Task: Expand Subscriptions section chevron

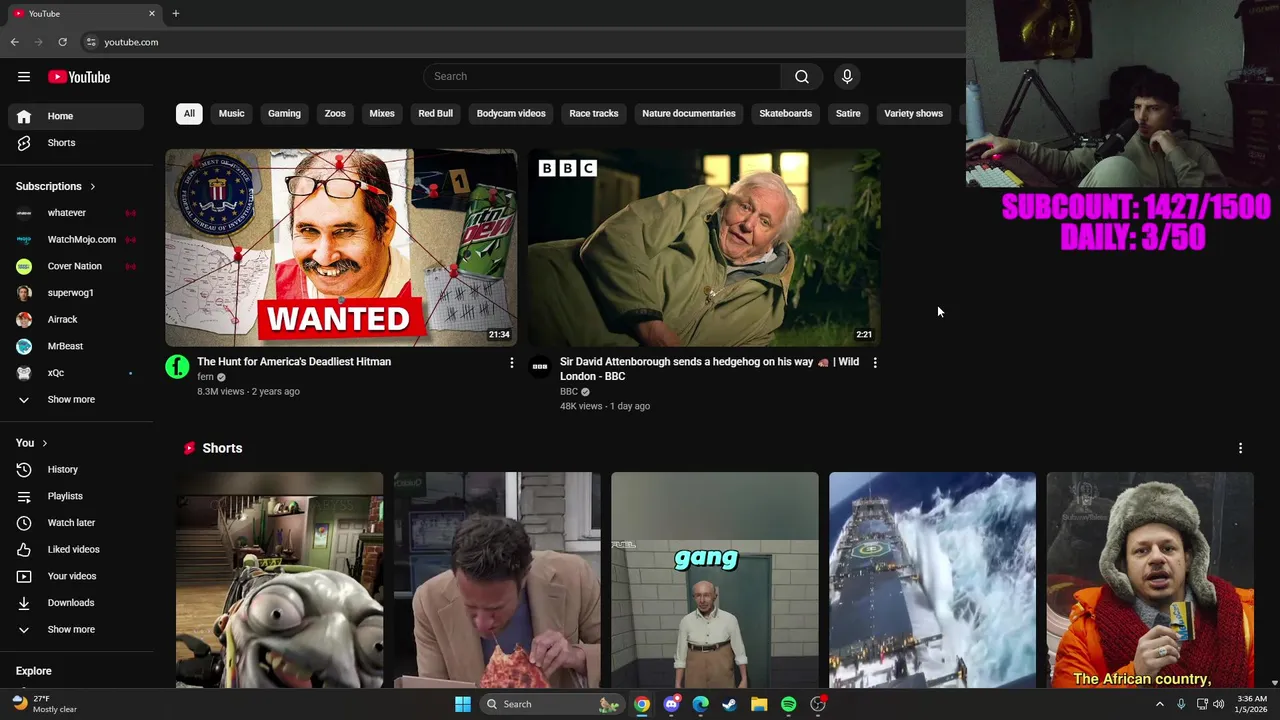Action: point(93,187)
